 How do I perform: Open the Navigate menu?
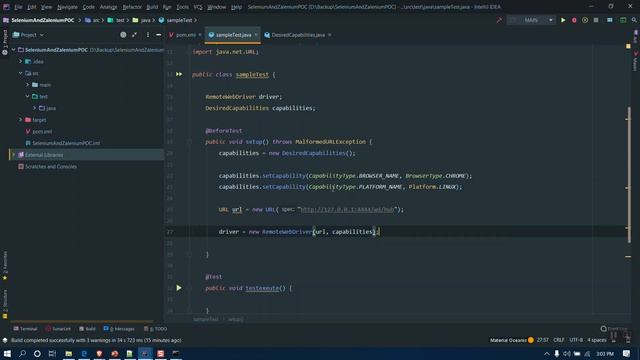pyautogui.click(x=67, y=7)
